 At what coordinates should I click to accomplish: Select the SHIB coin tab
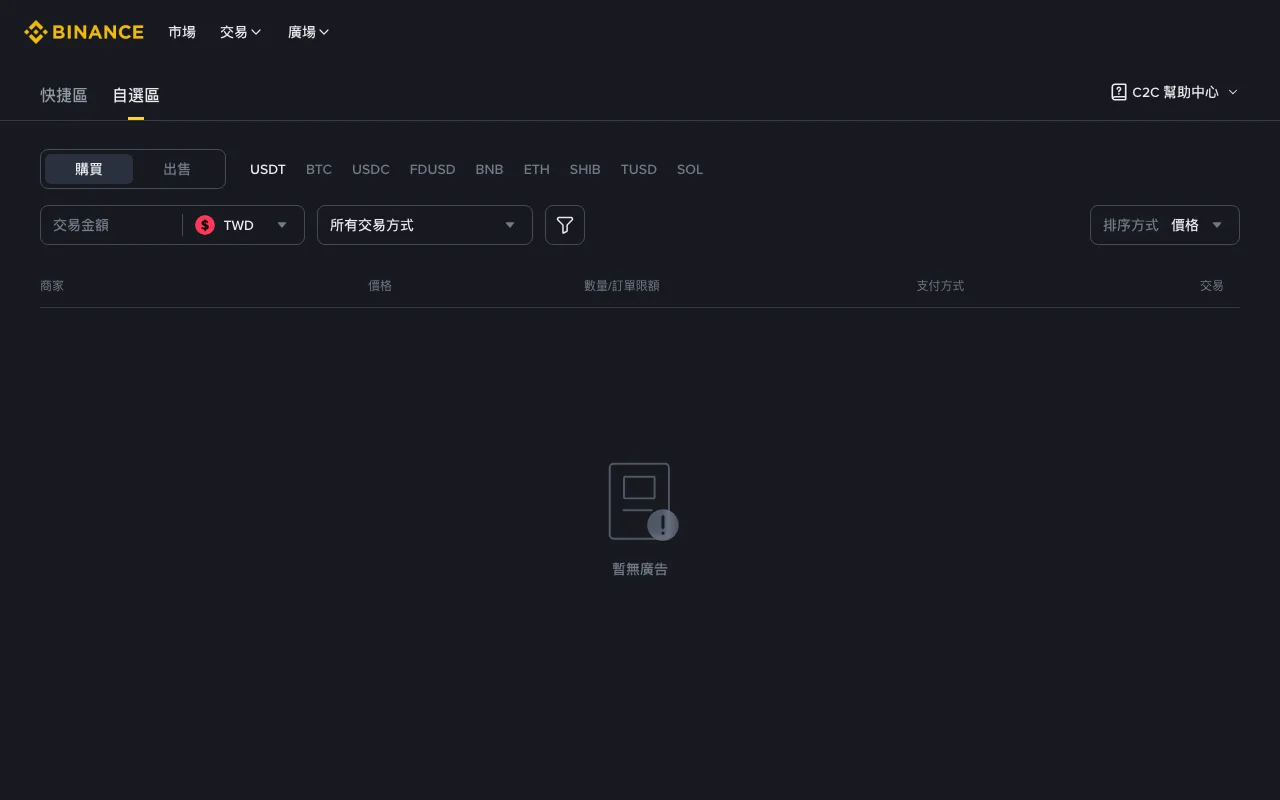tap(585, 169)
